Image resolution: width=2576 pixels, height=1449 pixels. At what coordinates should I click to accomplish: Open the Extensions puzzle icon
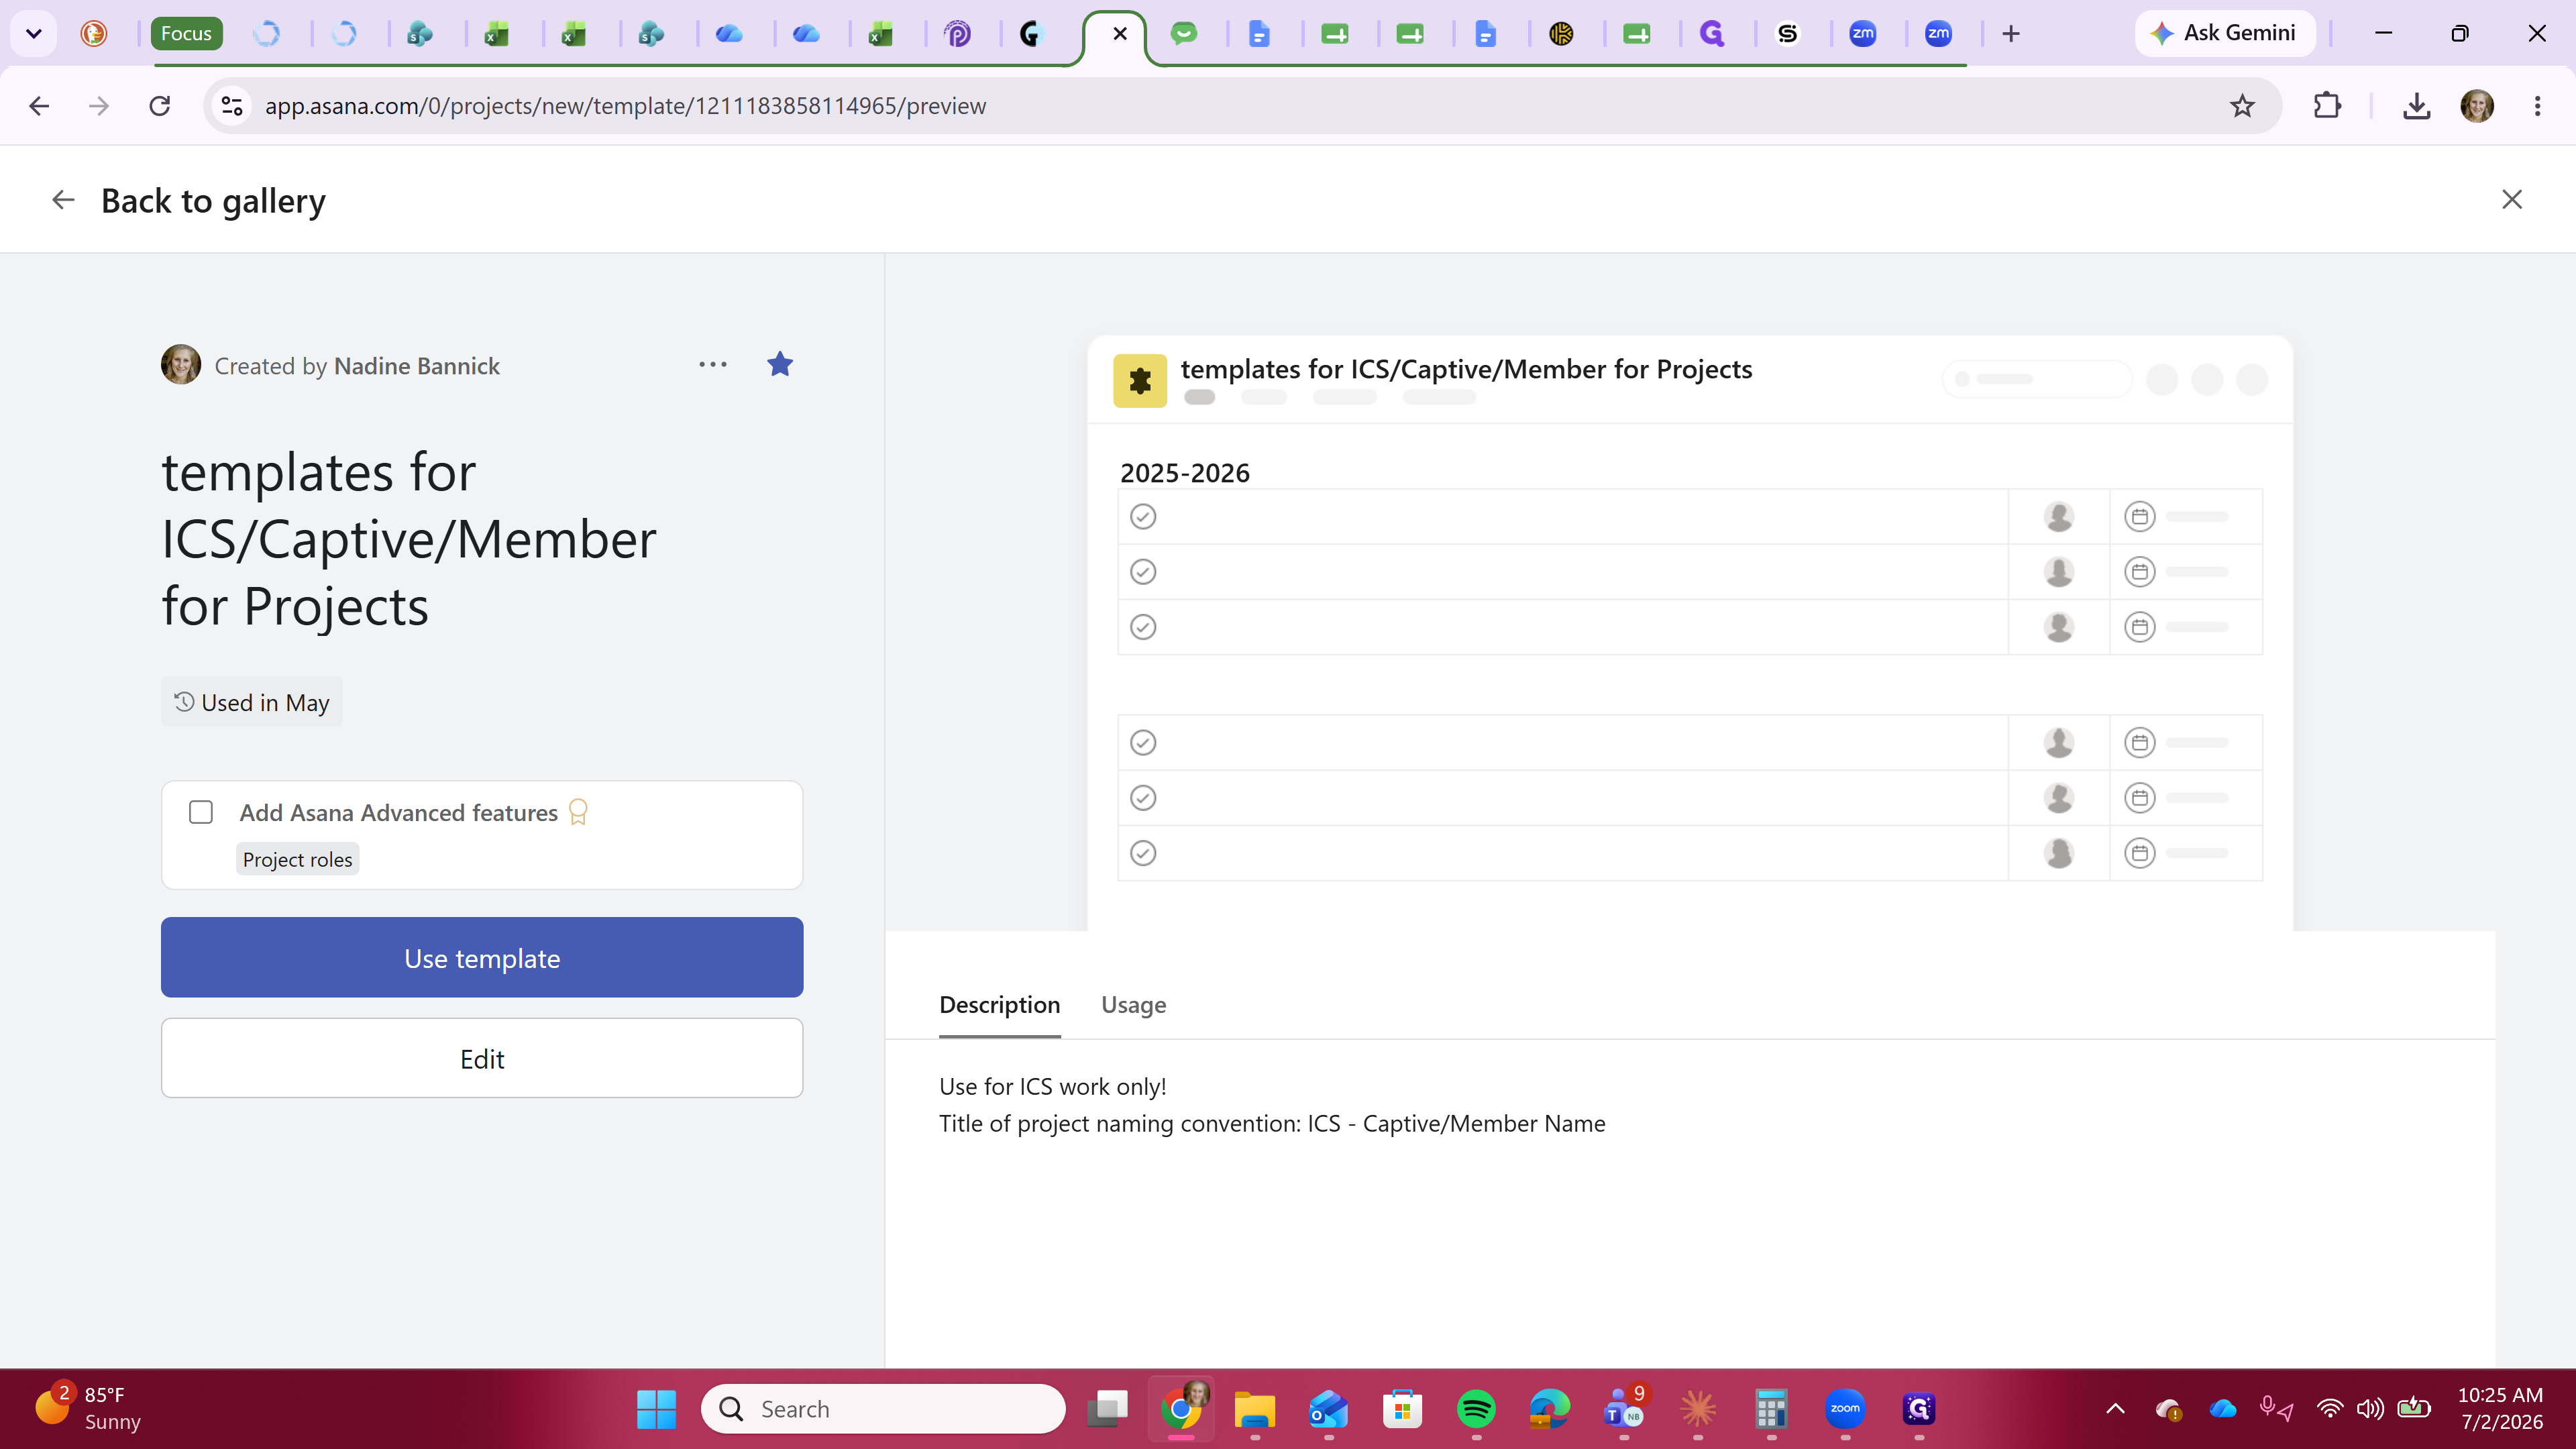[2327, 106]
